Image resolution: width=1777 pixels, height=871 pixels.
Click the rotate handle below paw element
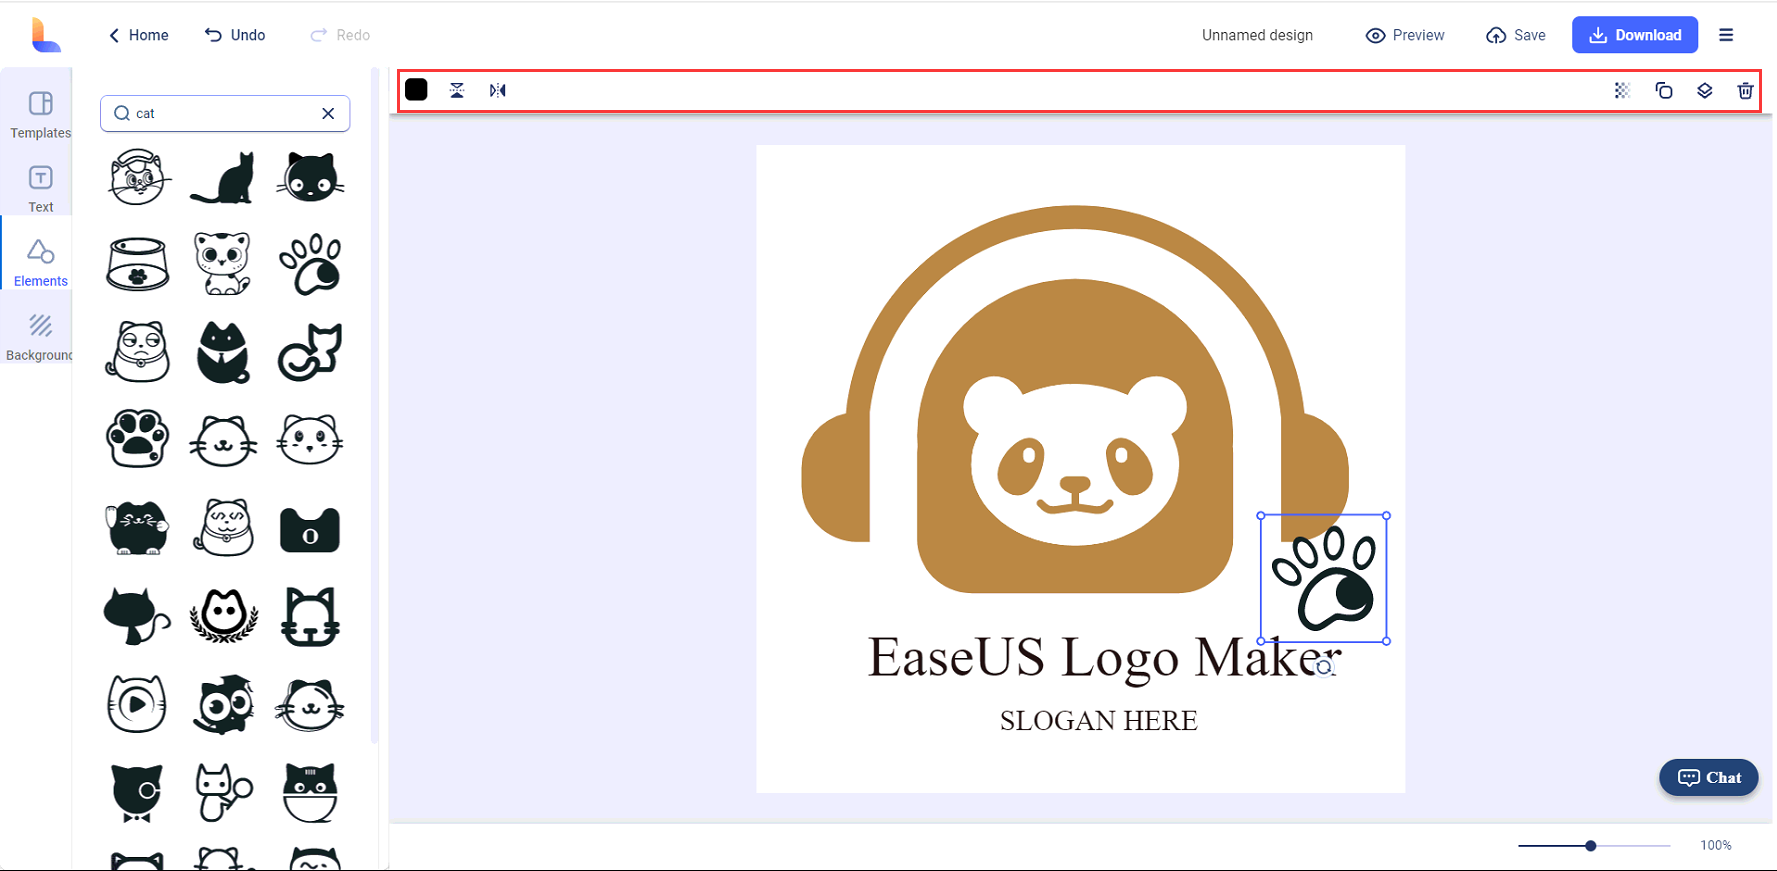coord(1324,667)
